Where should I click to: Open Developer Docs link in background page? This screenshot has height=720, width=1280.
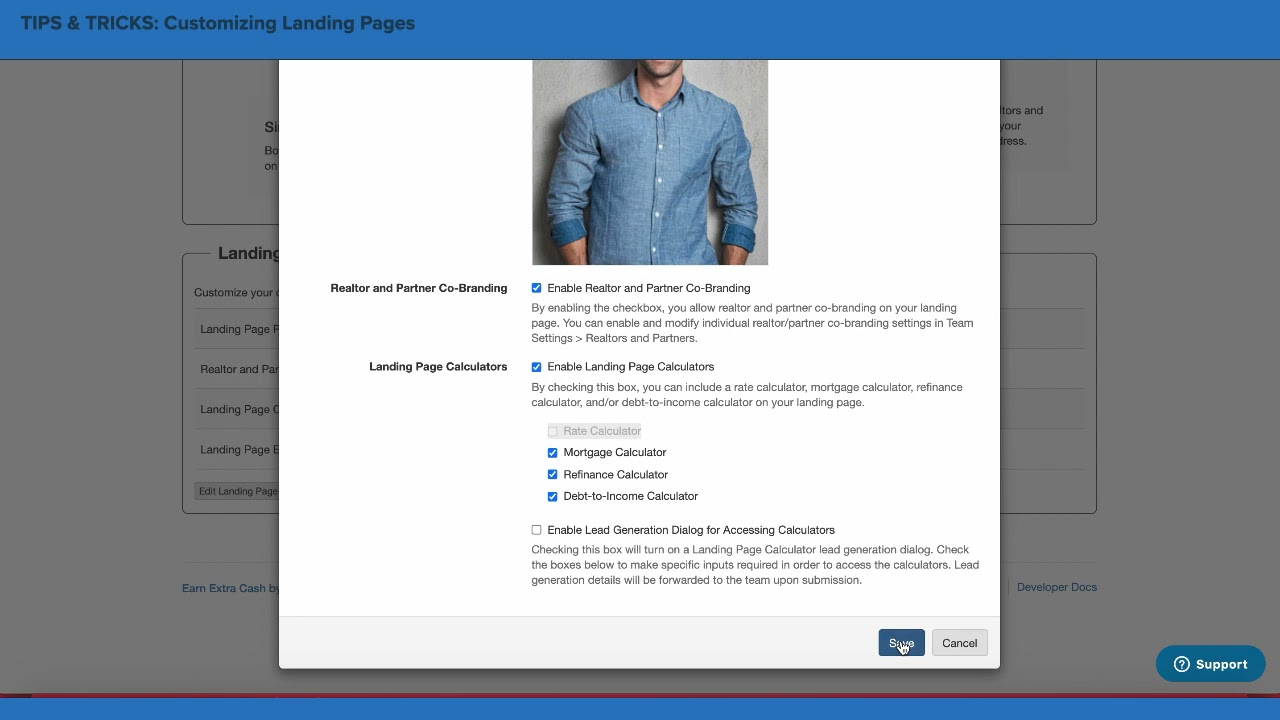coord(1057,587)
